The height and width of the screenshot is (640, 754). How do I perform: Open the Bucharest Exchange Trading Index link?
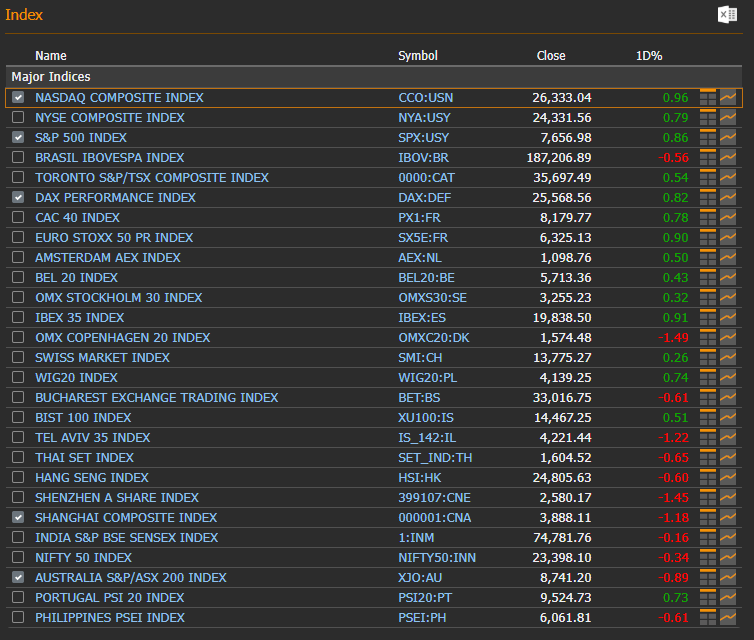click(x=157, y=398)
